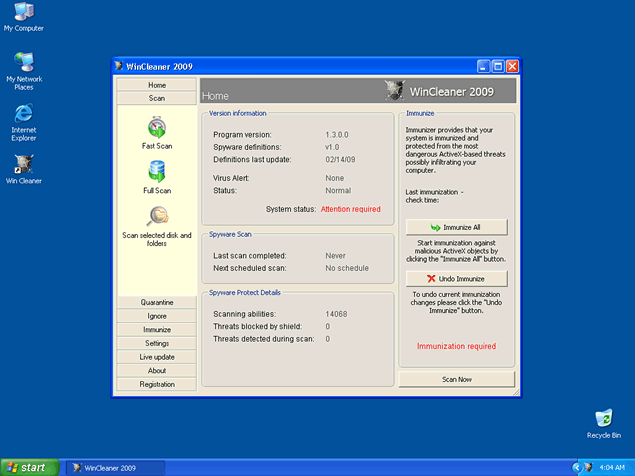This screenshot has width=635, height=476.
Task: Click the Immunize All button
Action: (x=456, y=227)
